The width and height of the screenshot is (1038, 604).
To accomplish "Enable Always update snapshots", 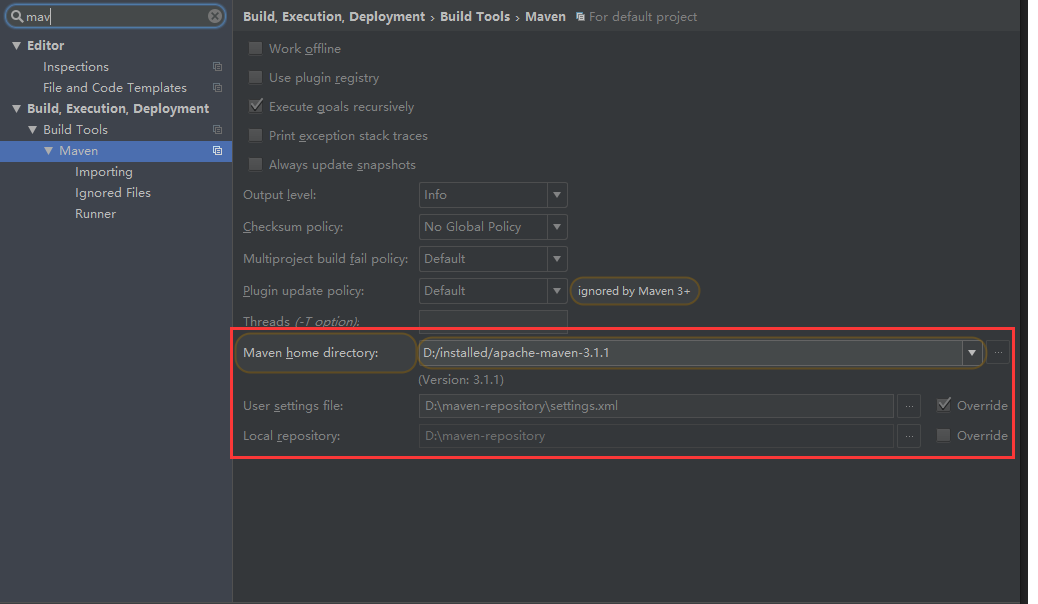I will [255, 164].
